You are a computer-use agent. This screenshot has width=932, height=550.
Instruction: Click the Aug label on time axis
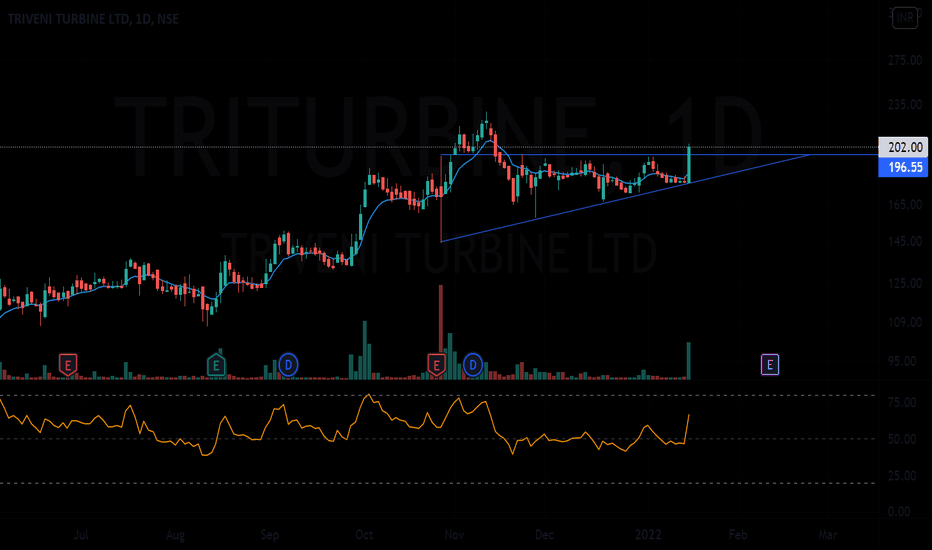pyautogui.click(x=175, y=535)
